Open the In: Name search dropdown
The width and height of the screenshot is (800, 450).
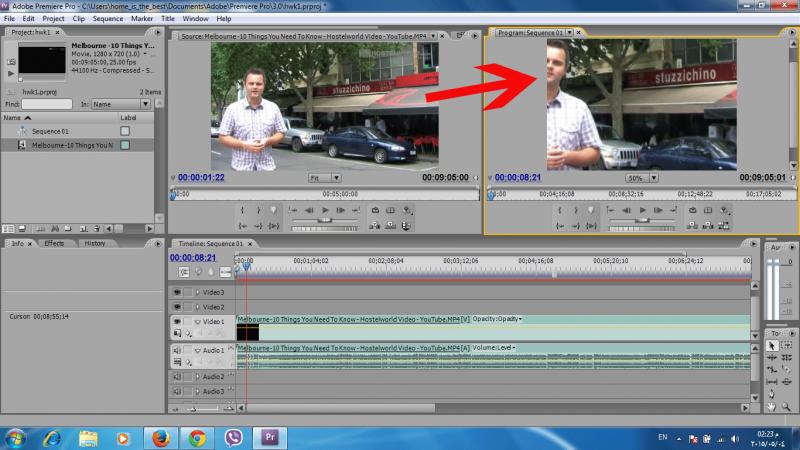click(x=120, y=103)
